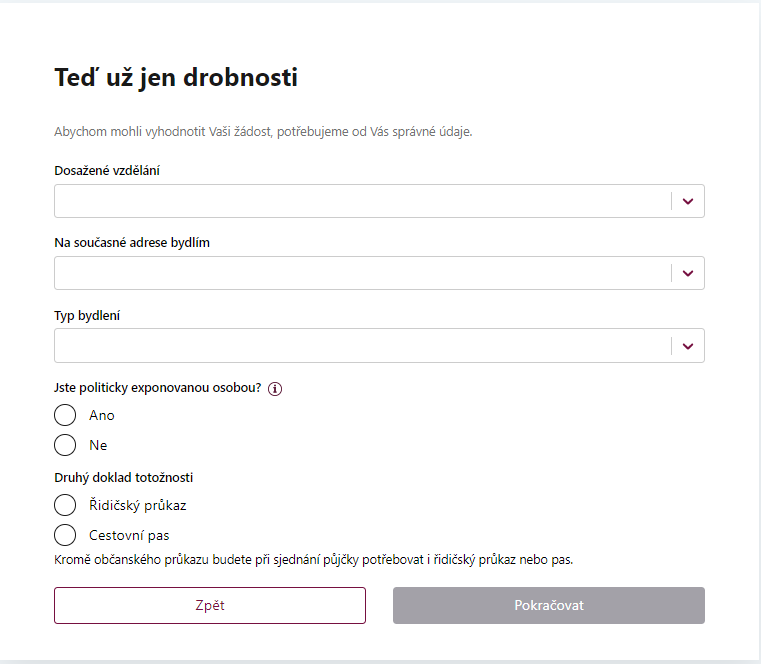761x664 pixels.
Task: Open the Na současné adrese bydlím select field
Action: 379,273
